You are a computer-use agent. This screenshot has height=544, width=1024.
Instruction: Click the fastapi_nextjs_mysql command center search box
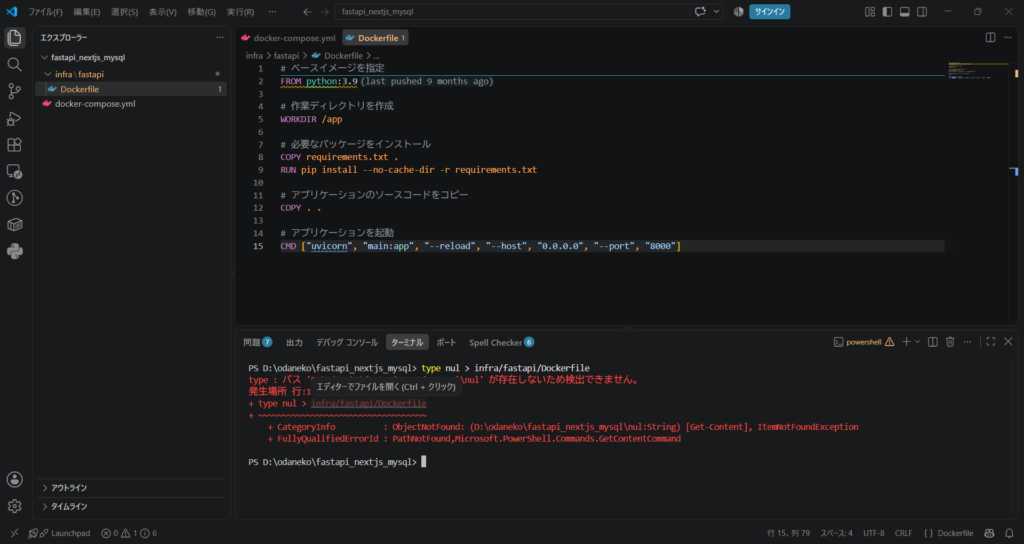pos(513,12)
